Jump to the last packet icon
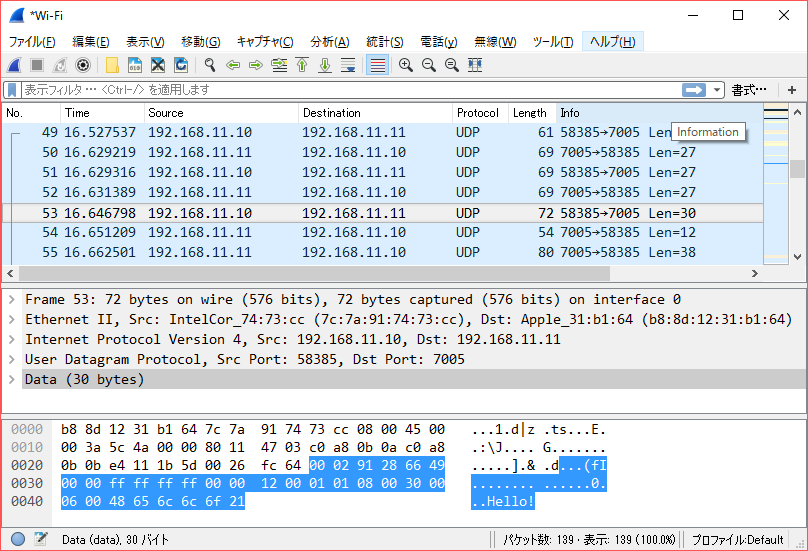Viewport: 808px width, 551px height. pos(325,65)
